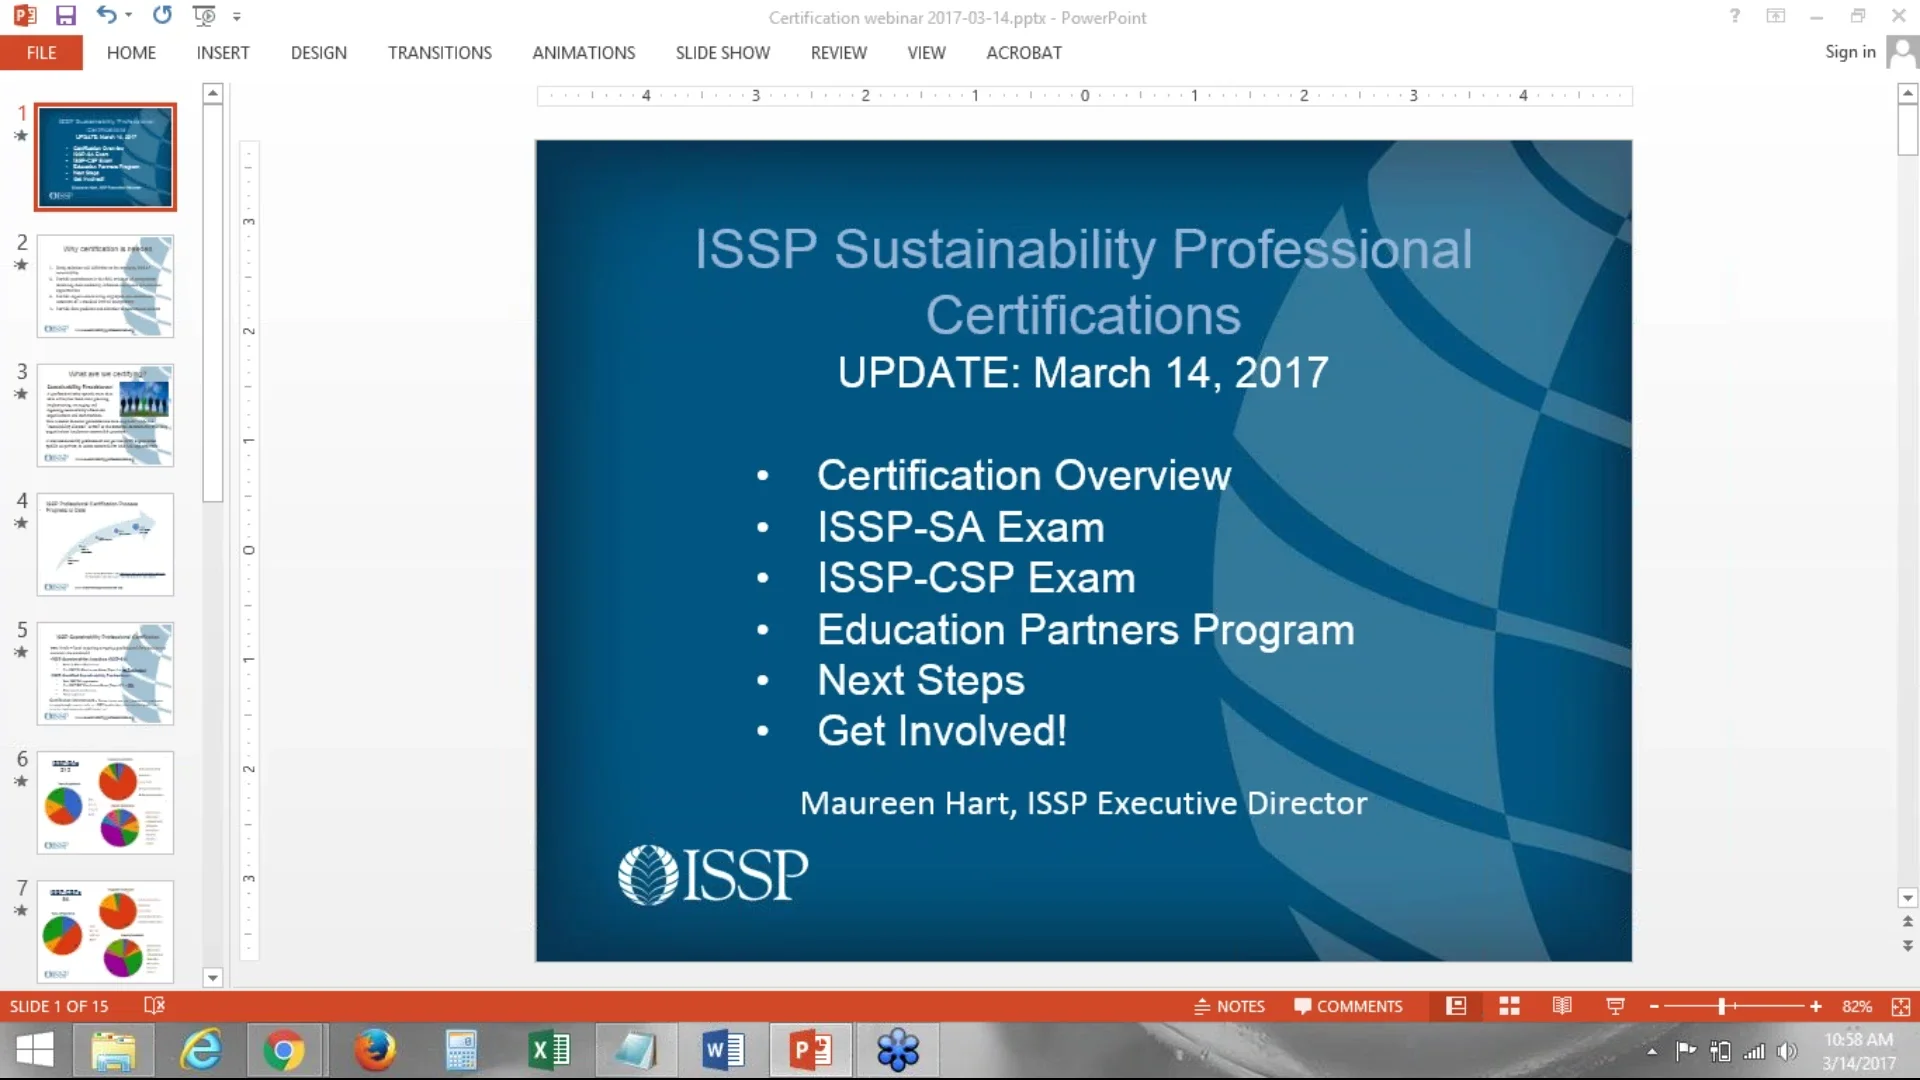Select Normal view in the status bar
This screenshot has width=1920, height=1080.
1456,1006
